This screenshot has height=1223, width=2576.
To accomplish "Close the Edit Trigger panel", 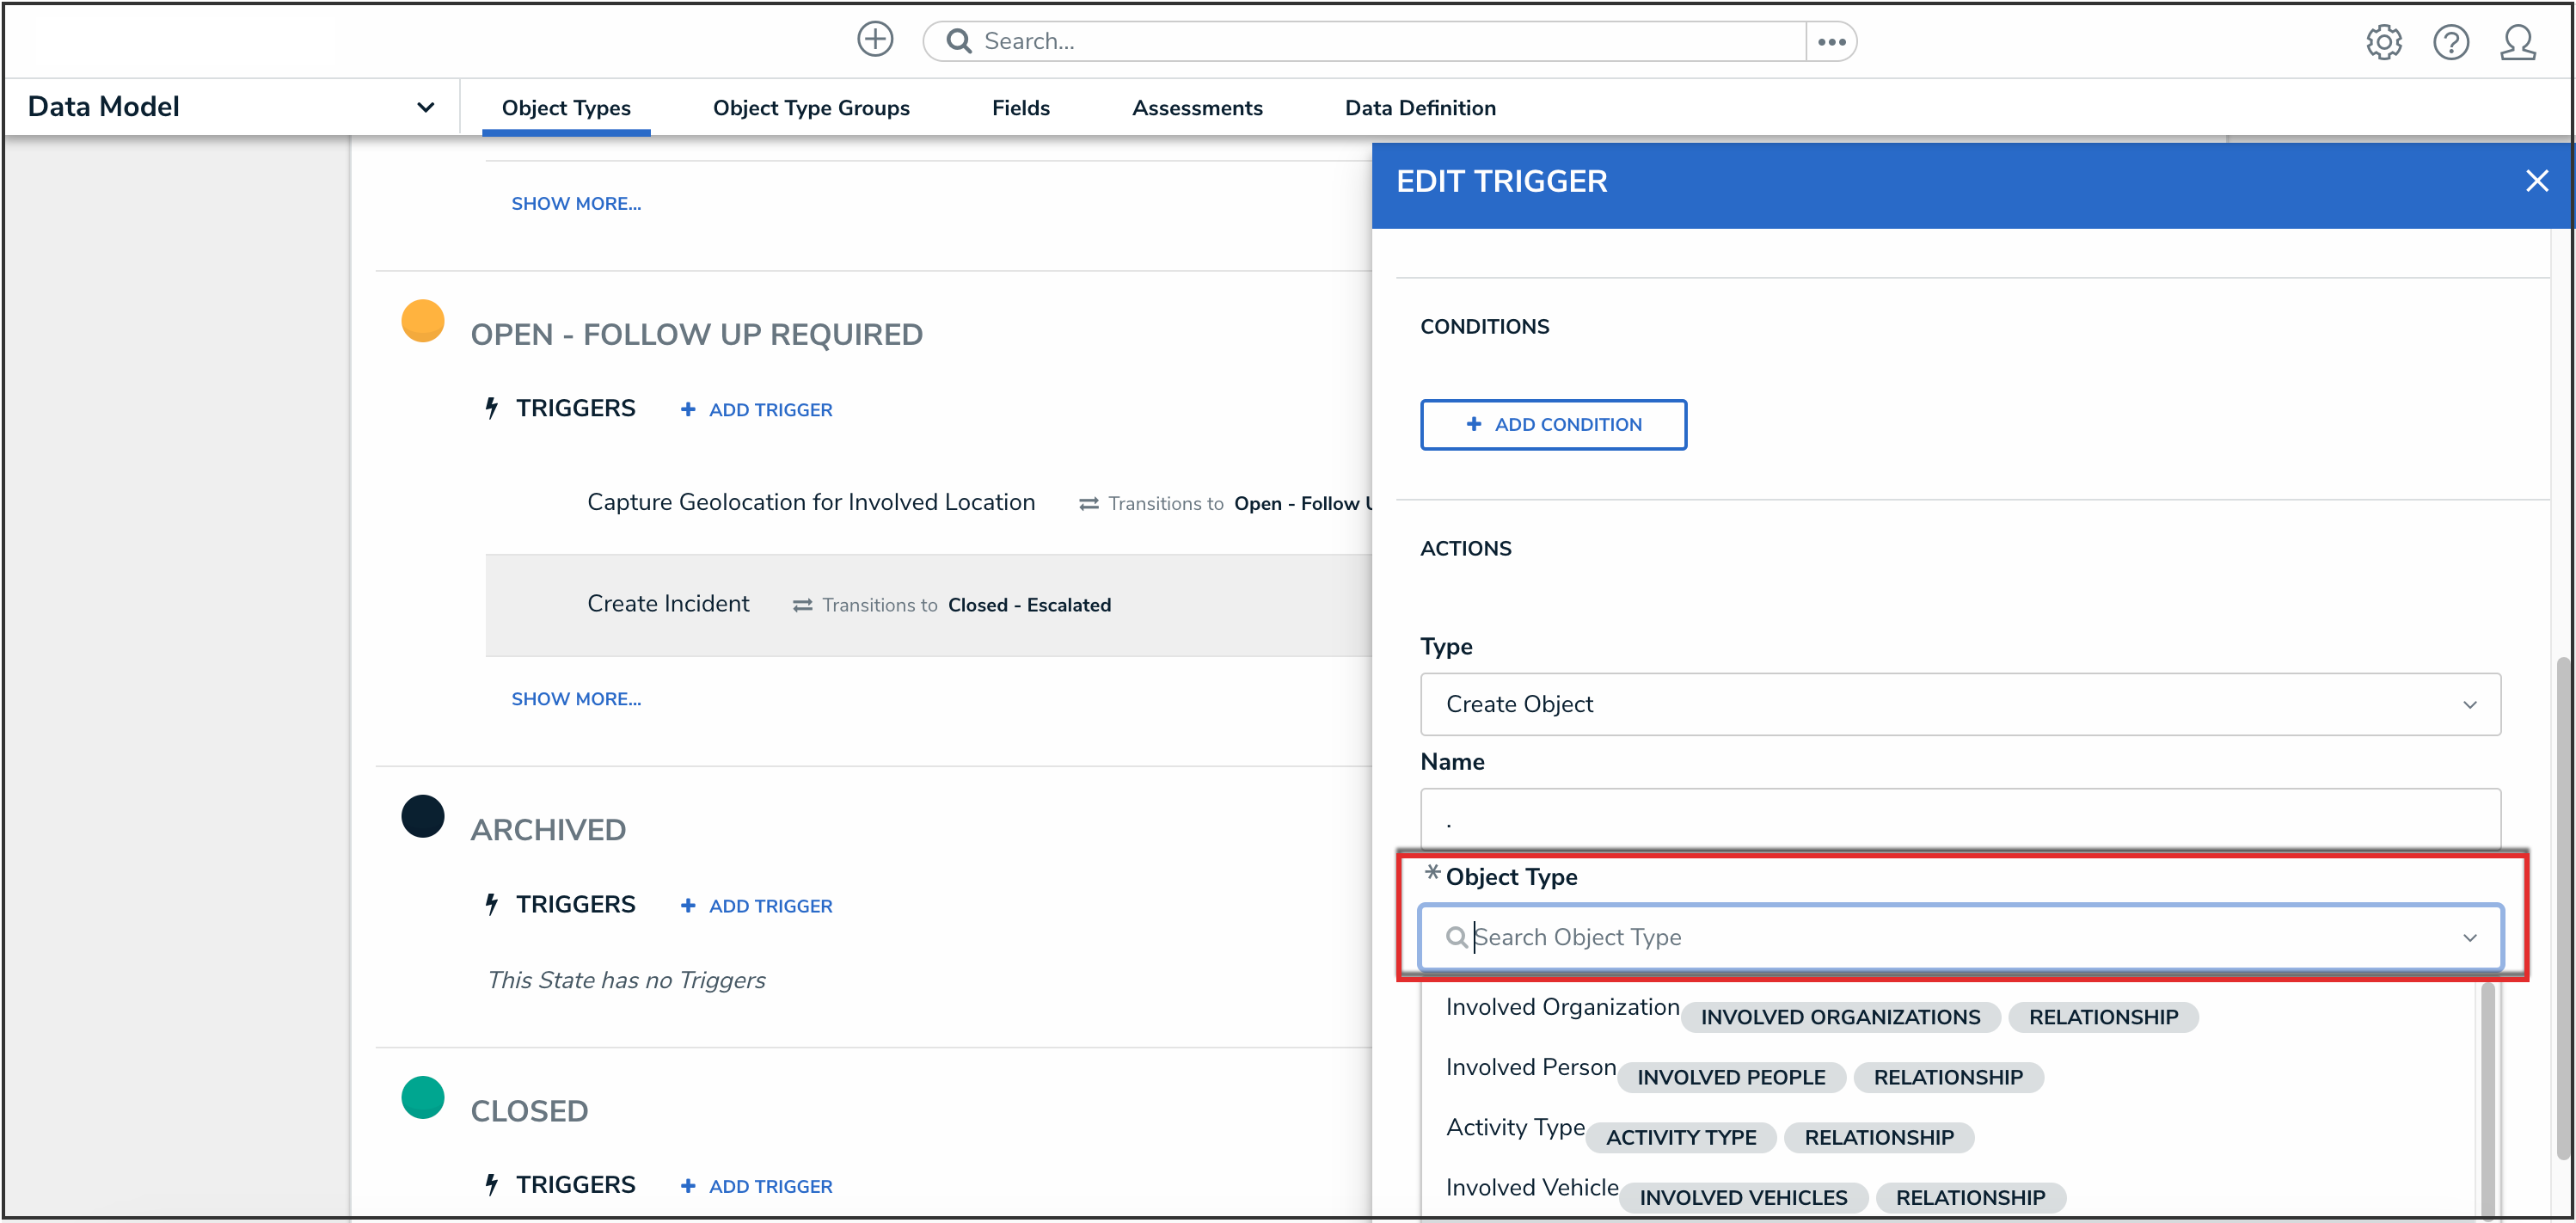I will (x=2536, y=181).
